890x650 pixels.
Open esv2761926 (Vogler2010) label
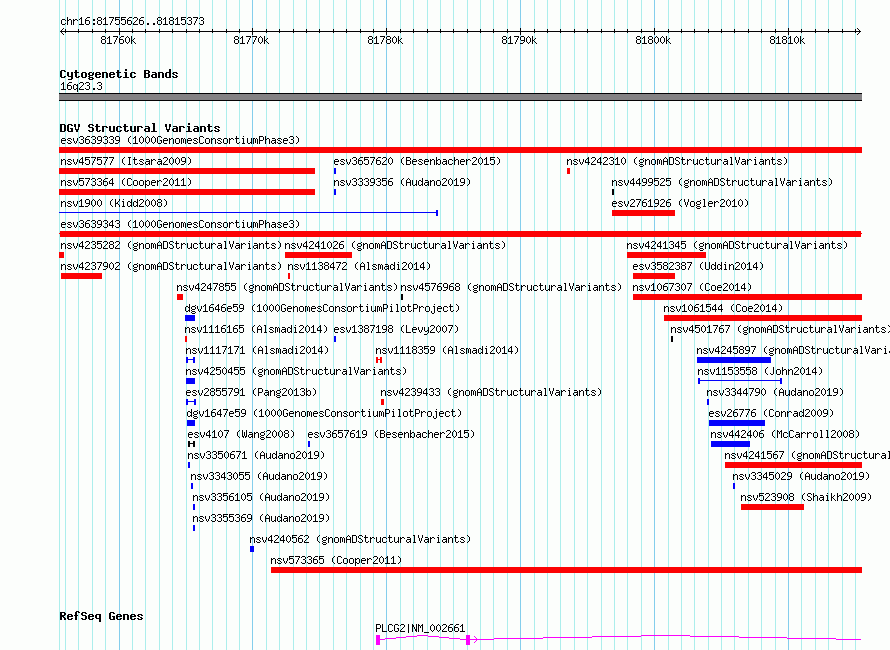tap(680, 203)
